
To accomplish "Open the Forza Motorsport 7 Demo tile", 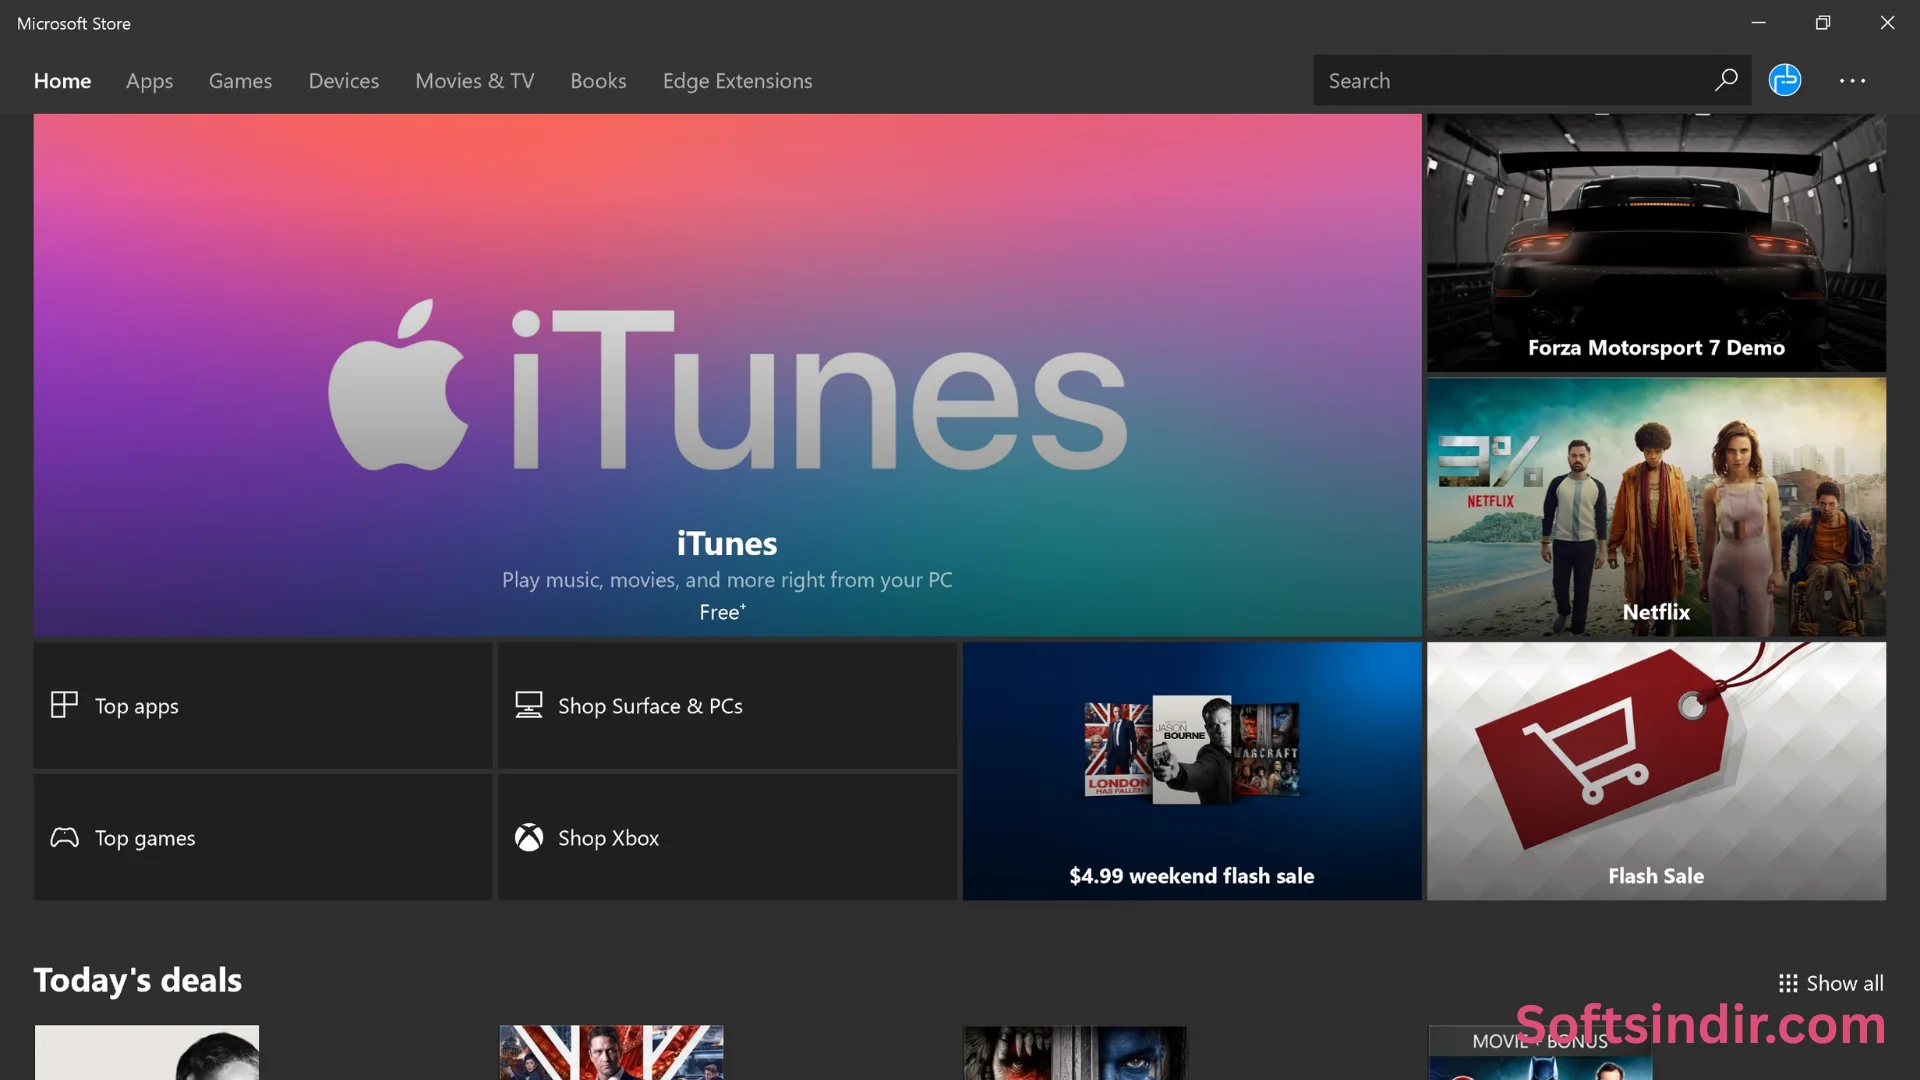I will (1656, 243).
